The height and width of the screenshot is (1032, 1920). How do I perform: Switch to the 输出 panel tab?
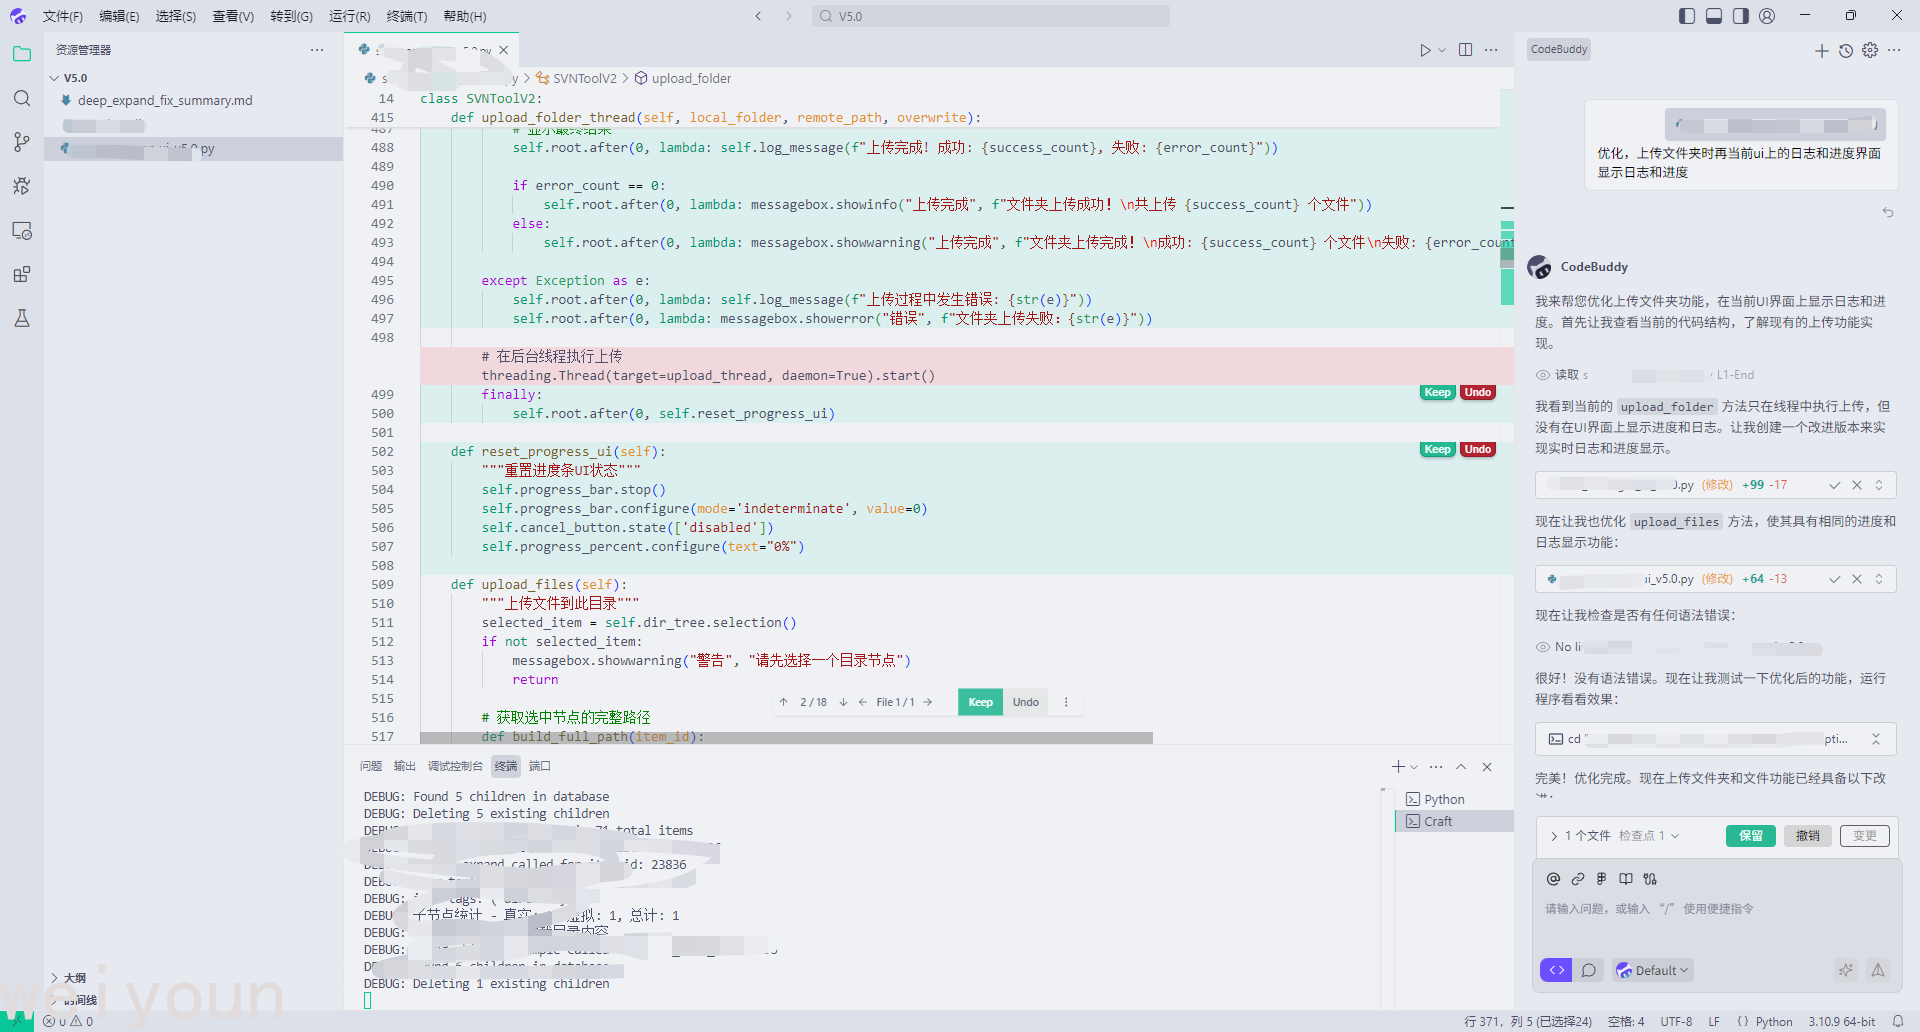pos(404,766)
